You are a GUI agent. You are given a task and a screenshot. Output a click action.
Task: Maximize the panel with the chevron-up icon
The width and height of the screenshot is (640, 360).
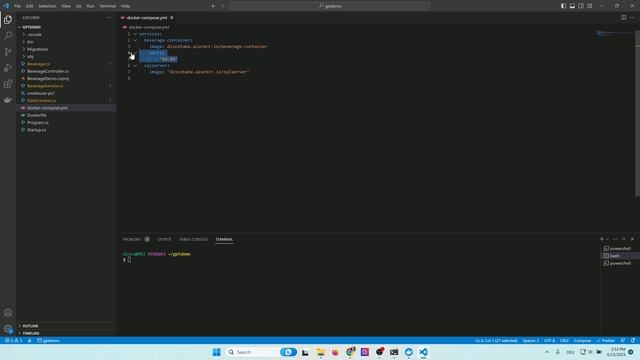tap(623, 239)
